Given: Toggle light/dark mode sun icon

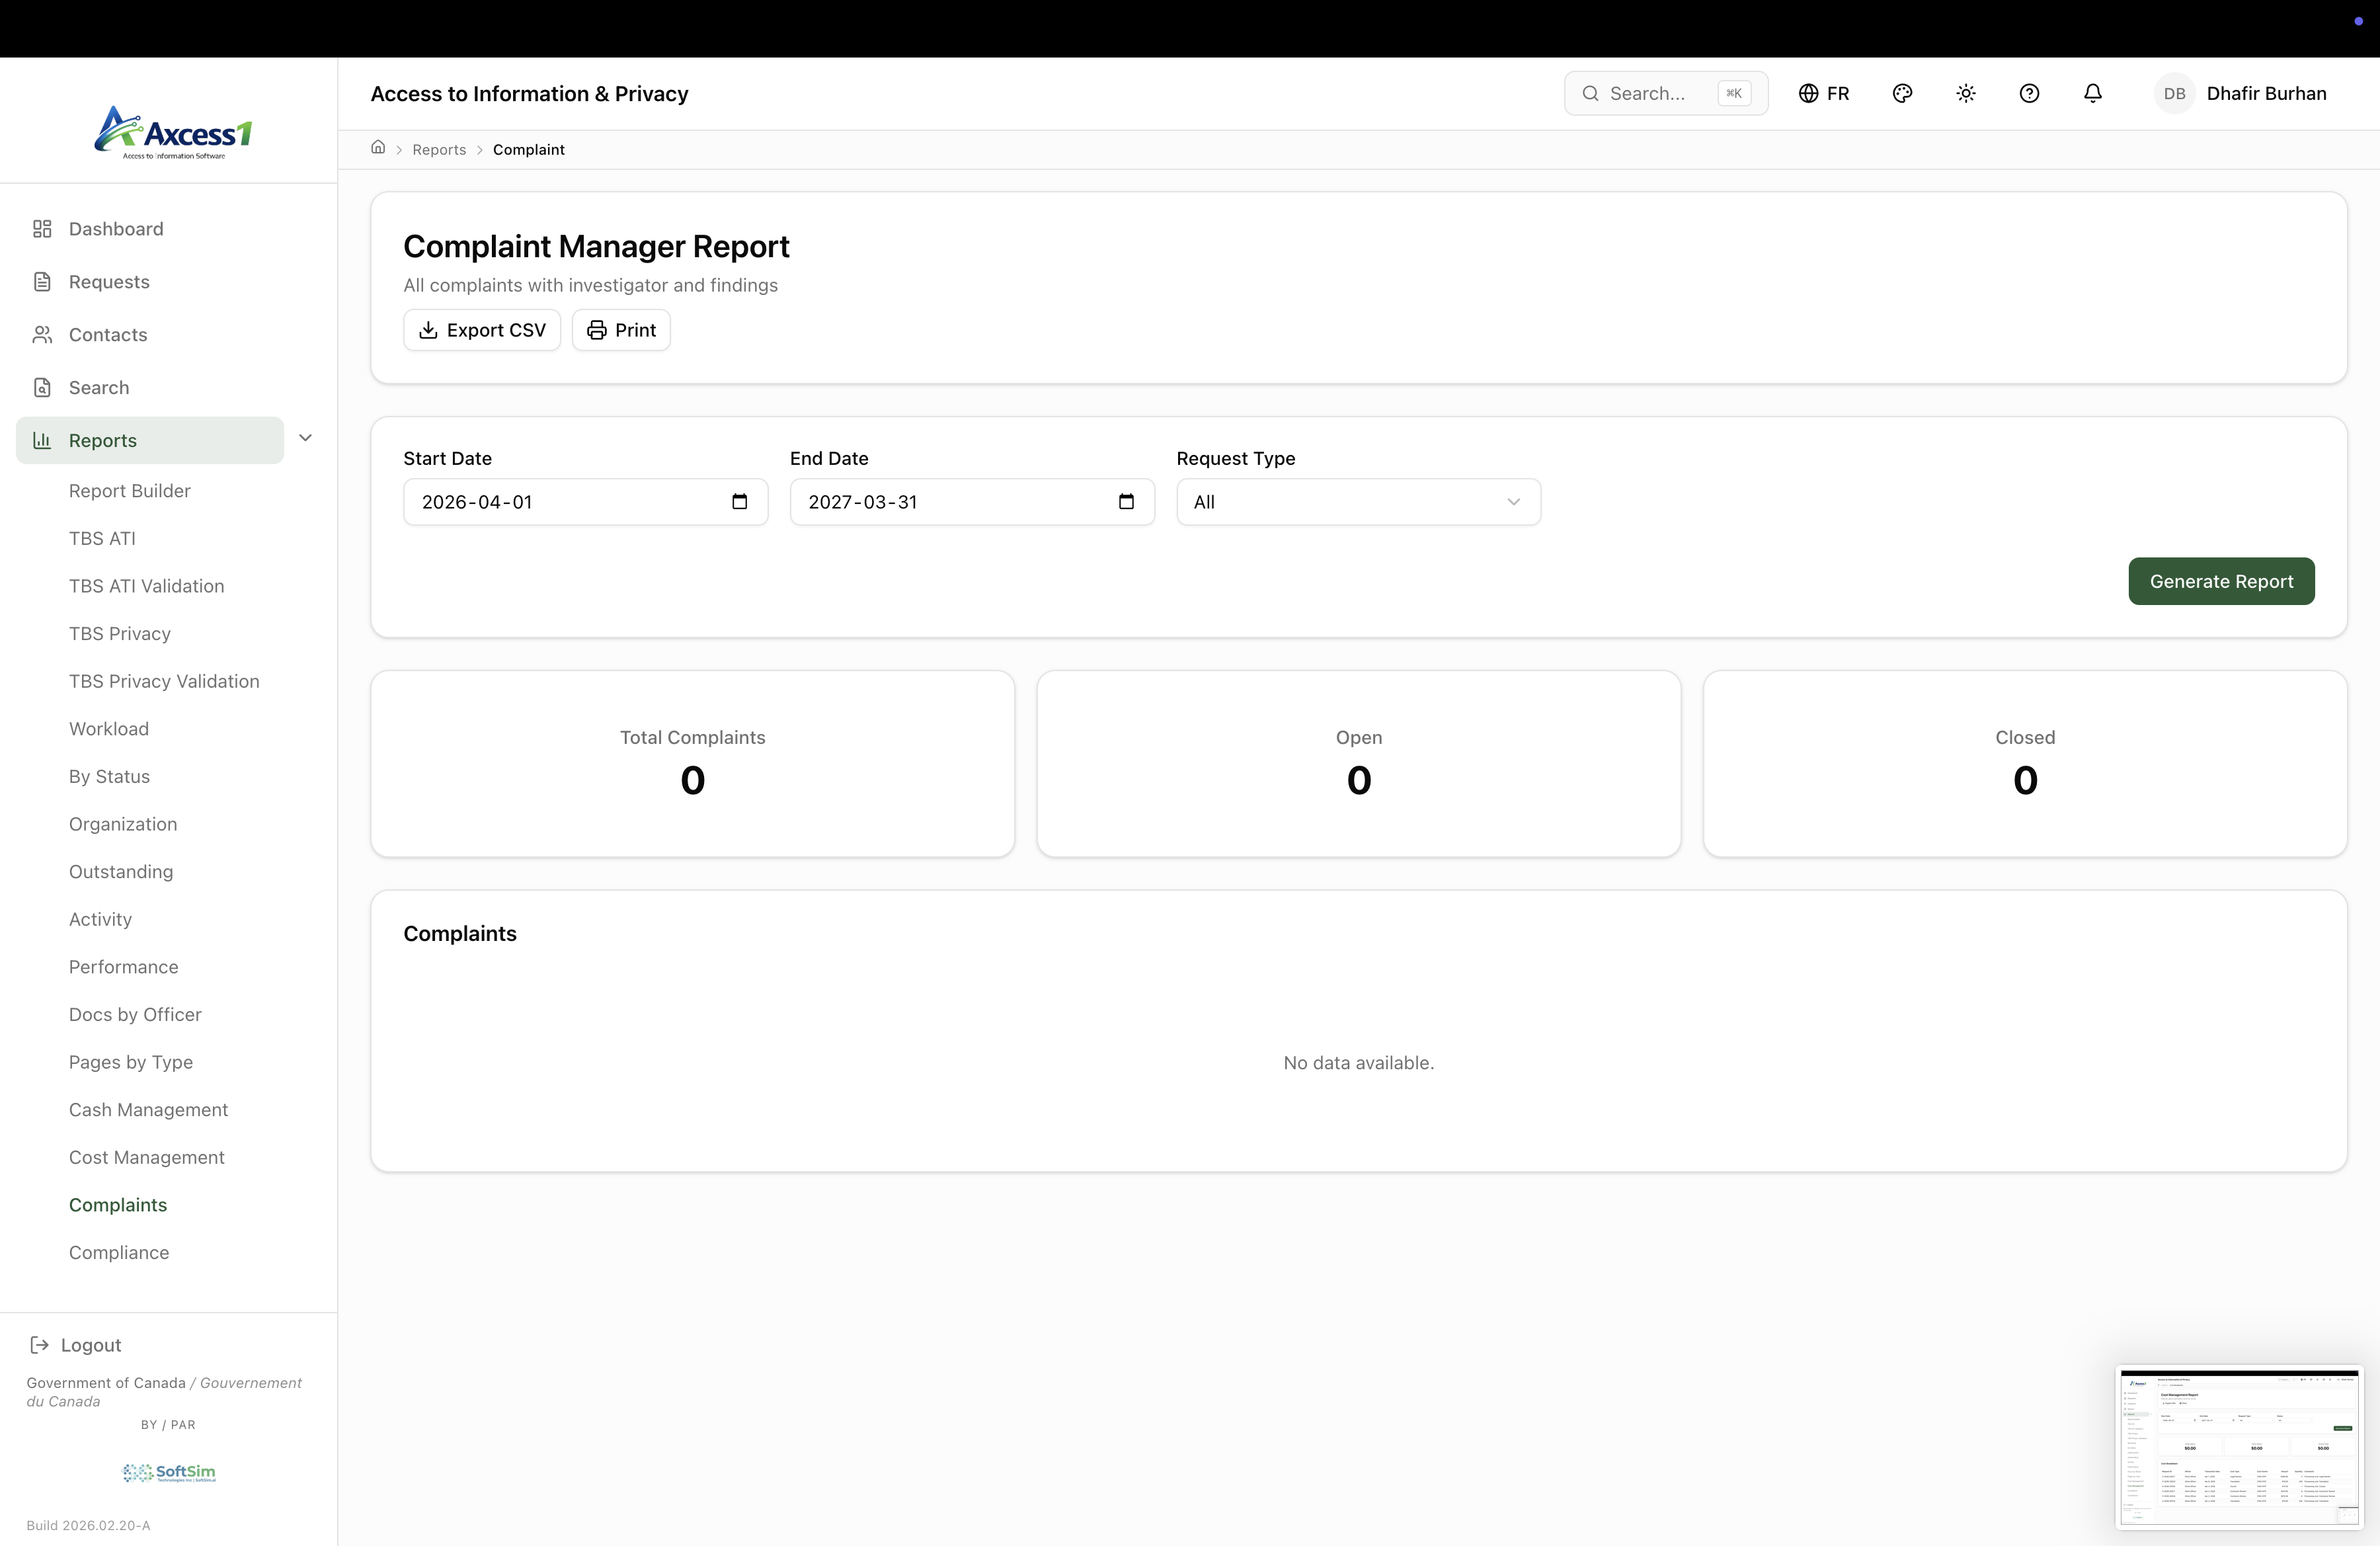Looking at the screenshot, I should coord(1965,93).
